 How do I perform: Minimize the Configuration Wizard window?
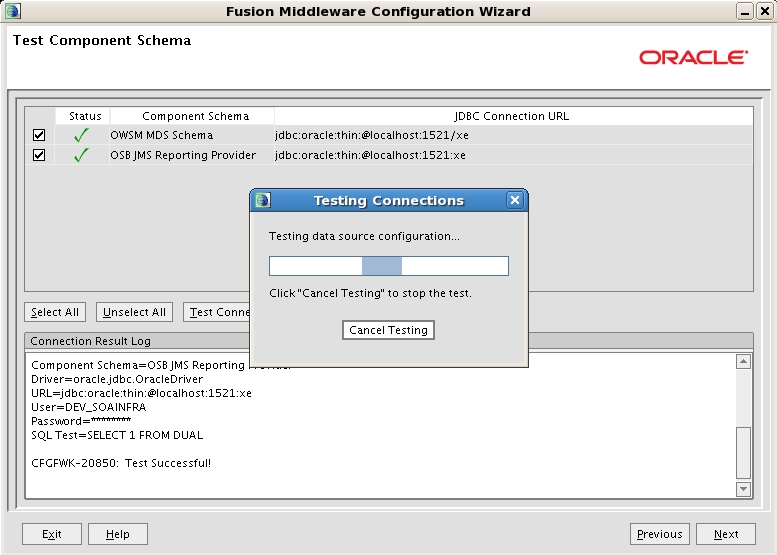click(x=744, y=11)
